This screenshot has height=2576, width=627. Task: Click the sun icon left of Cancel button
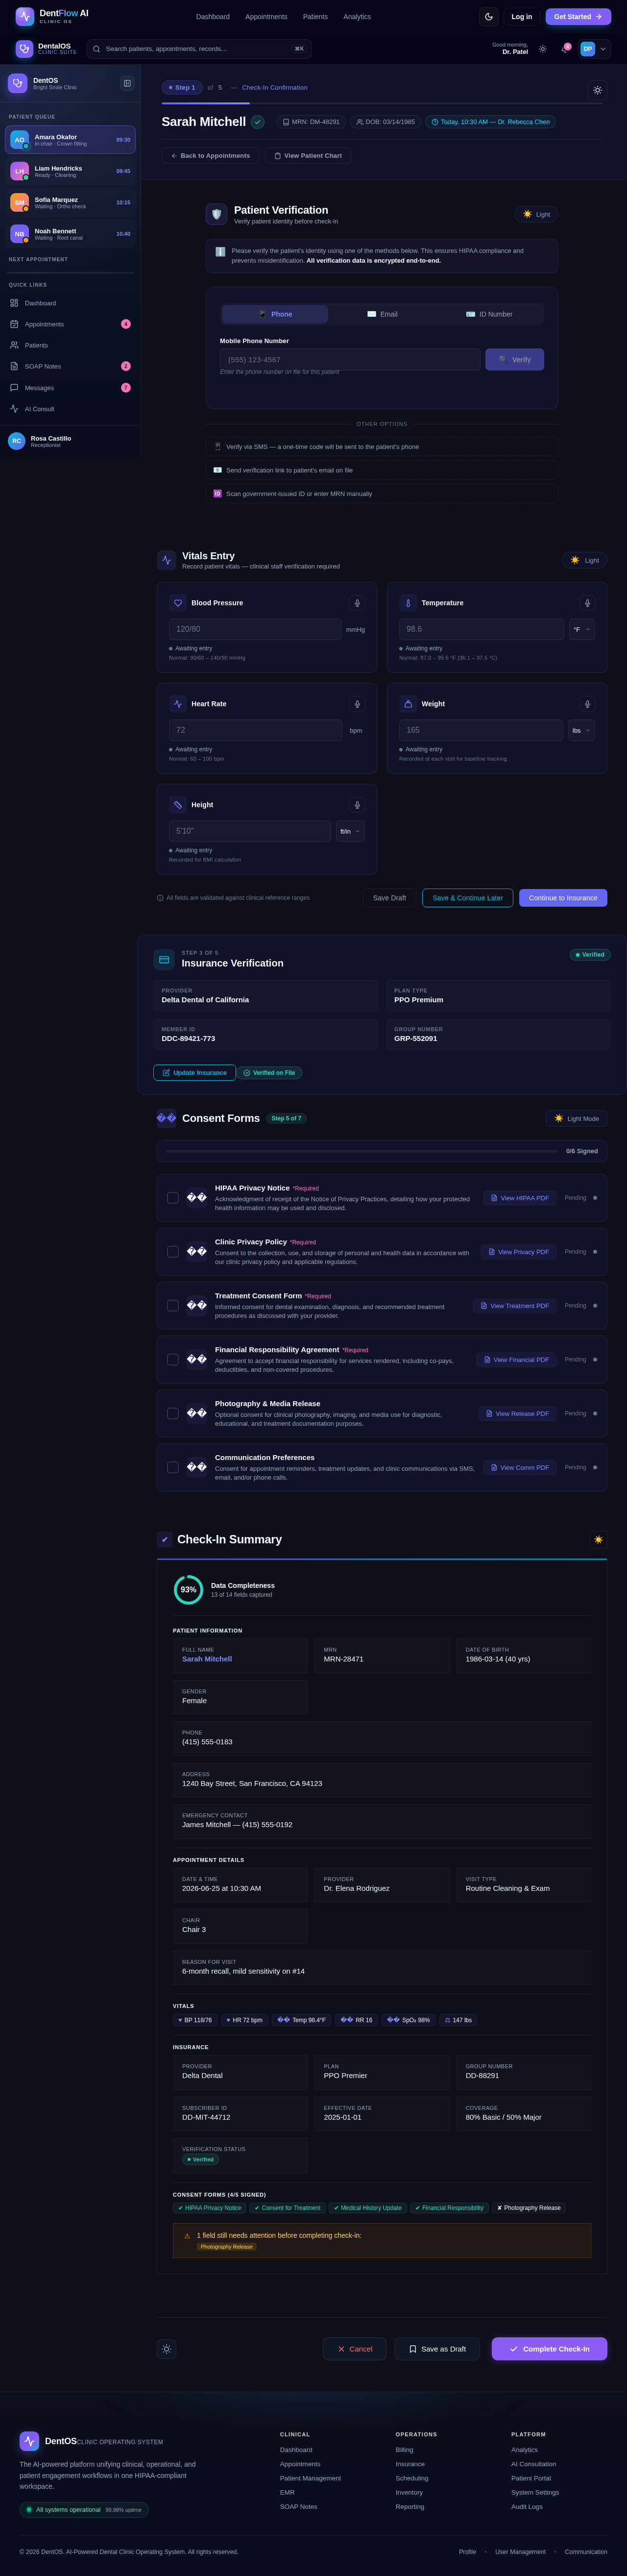click(x=167, y=2349)
